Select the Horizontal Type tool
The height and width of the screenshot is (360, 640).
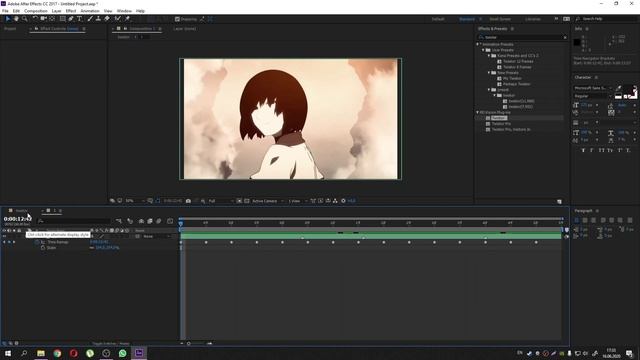(80, 19)
